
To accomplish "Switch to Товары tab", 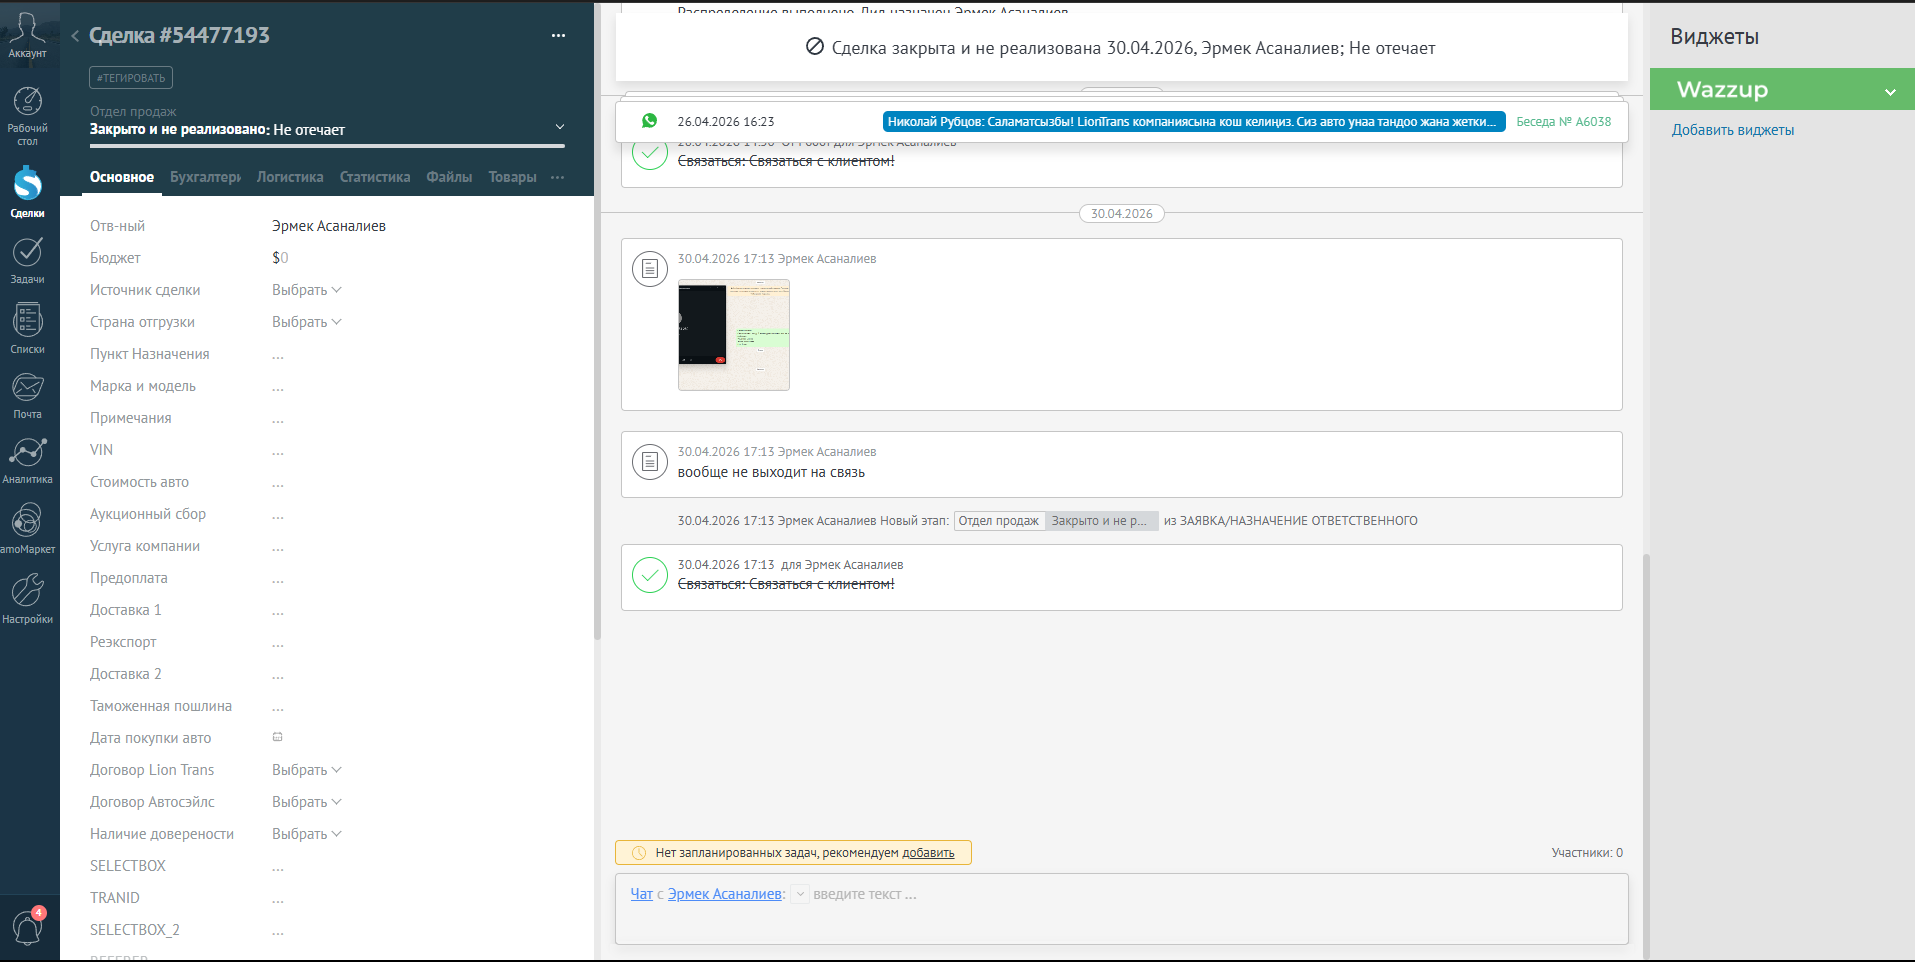I will click(512, 177).
